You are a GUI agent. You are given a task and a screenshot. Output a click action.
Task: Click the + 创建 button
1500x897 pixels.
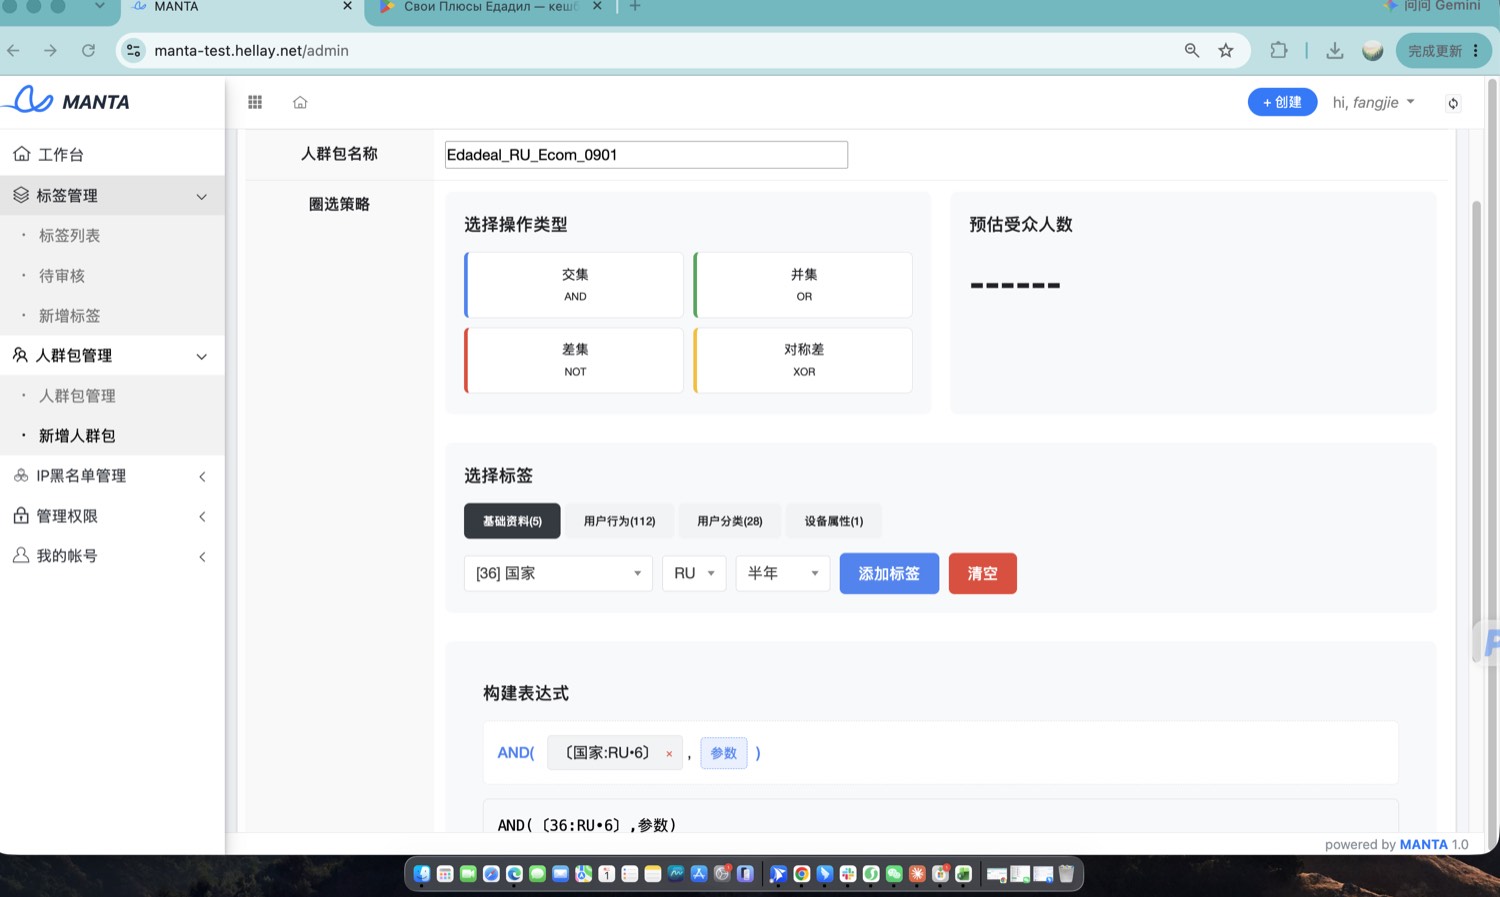coord(1282,102)
